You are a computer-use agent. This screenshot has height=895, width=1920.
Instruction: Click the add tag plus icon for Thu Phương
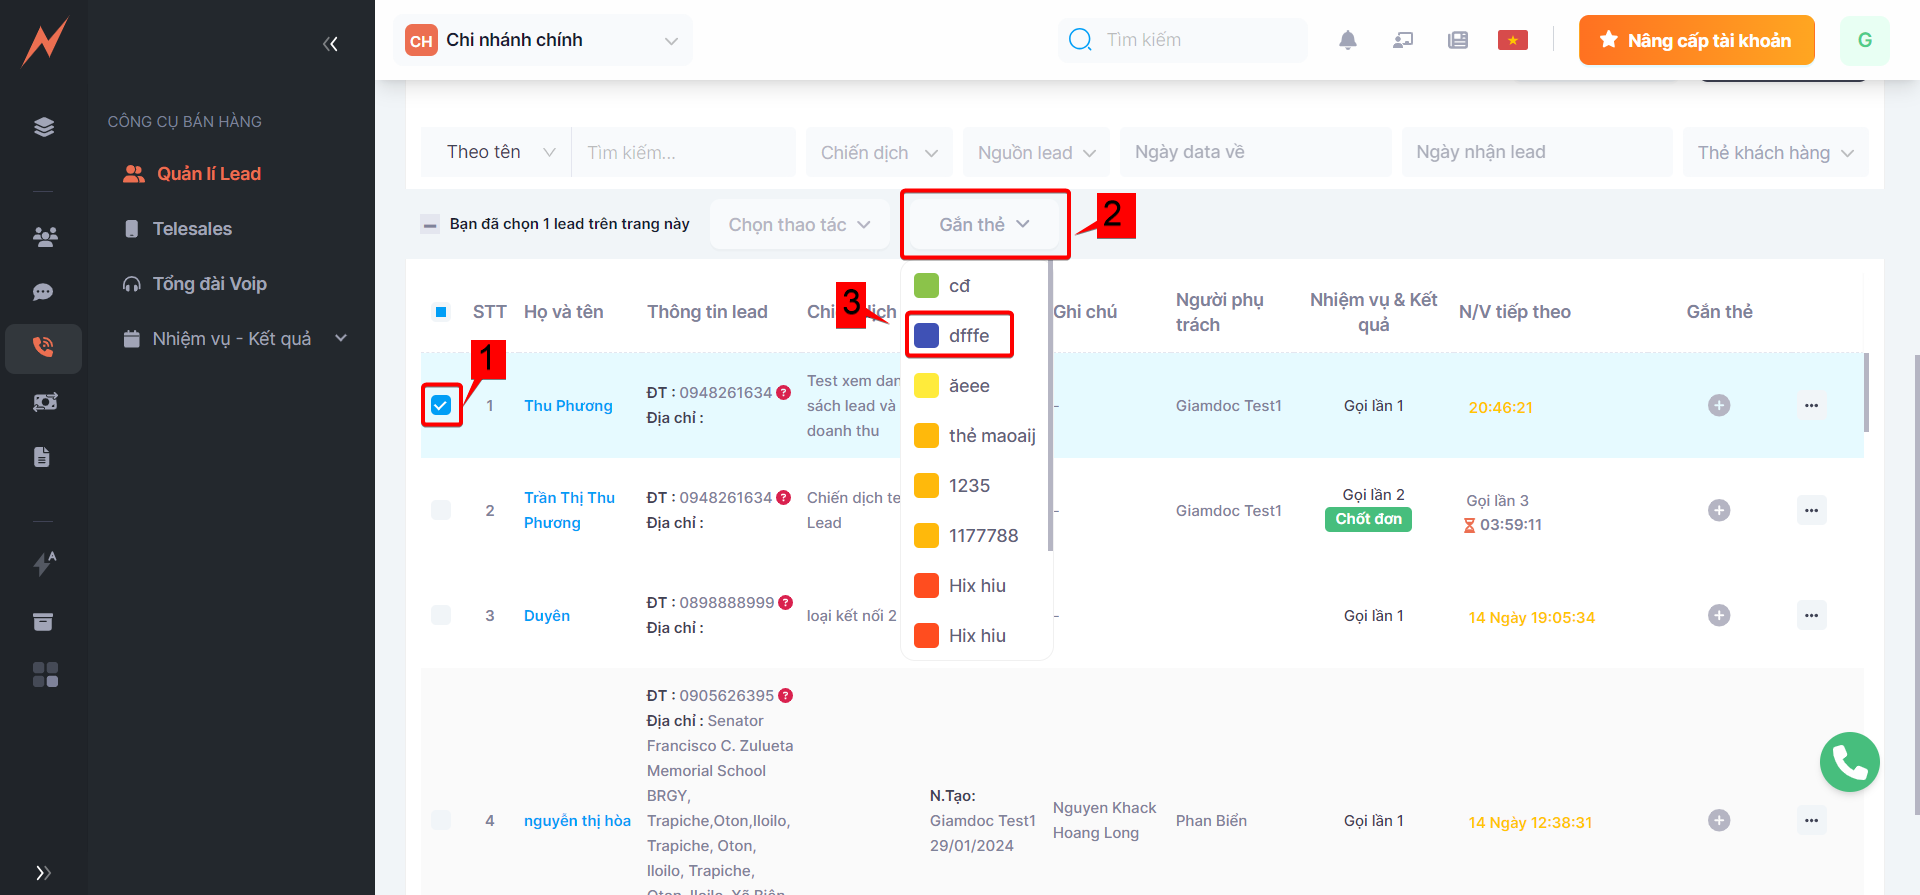point(1718,405)
